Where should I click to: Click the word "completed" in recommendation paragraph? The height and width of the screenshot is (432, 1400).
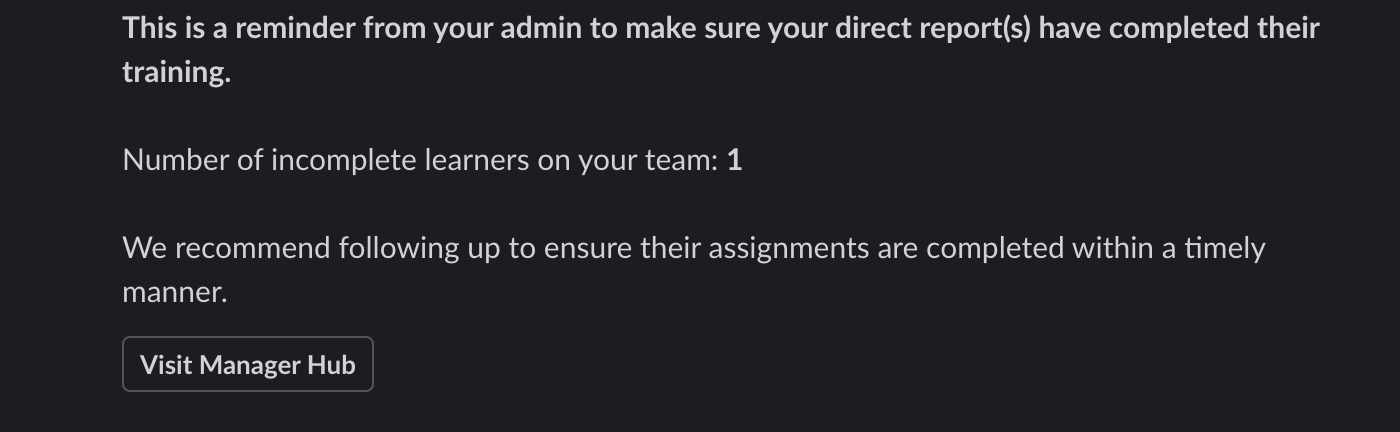pyautogui.click(x=995, y=248)
